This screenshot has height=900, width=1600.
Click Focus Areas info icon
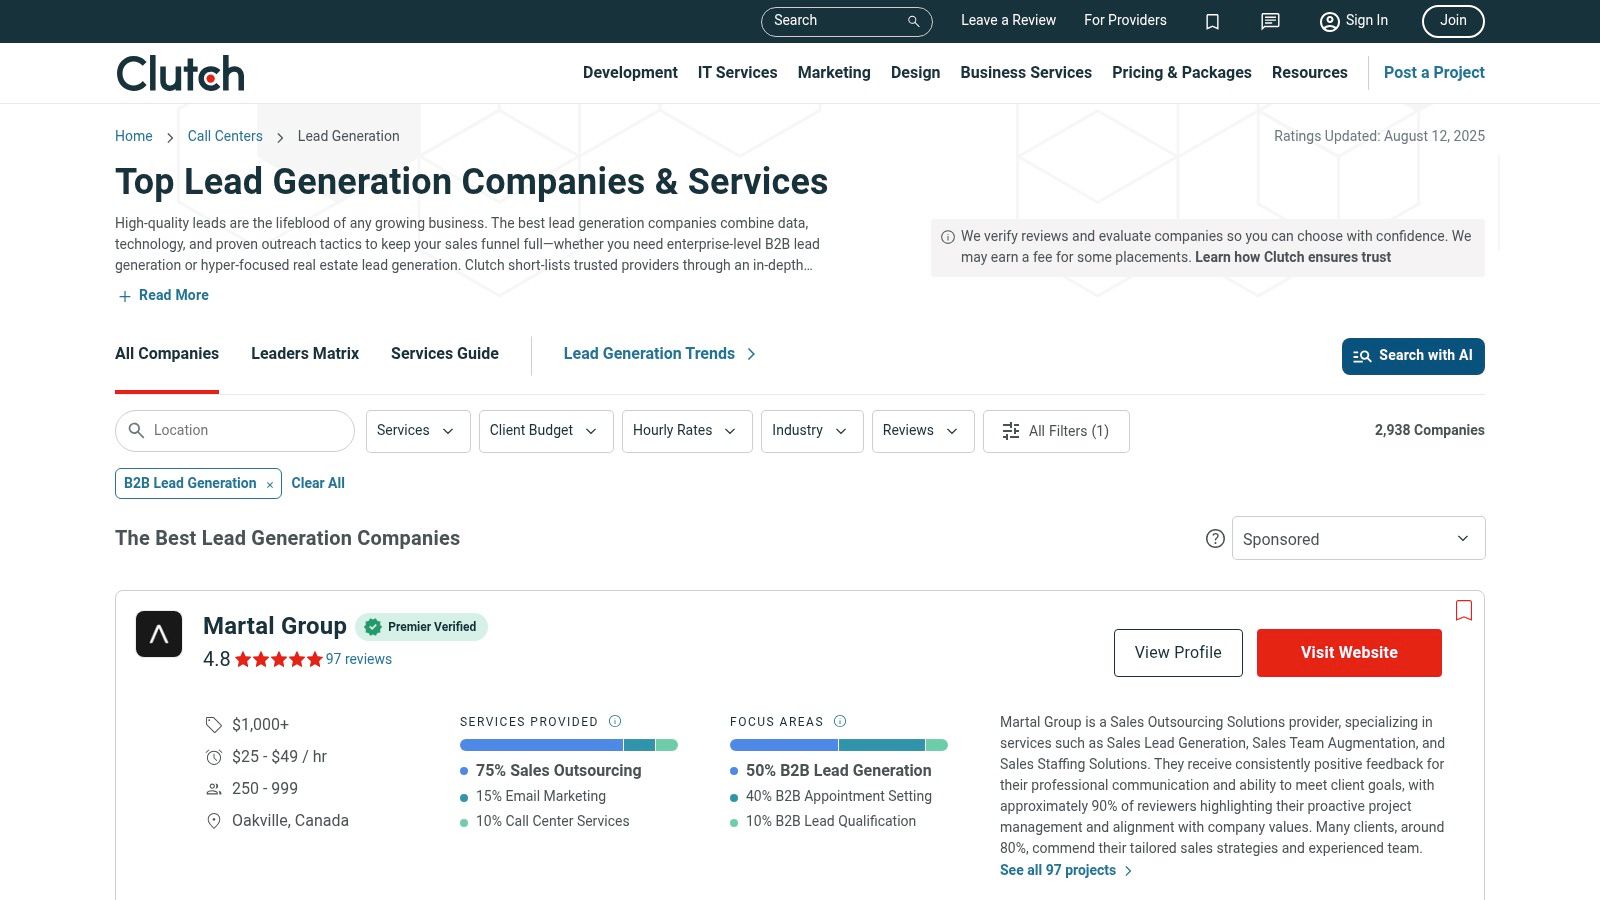click(840, 721)
